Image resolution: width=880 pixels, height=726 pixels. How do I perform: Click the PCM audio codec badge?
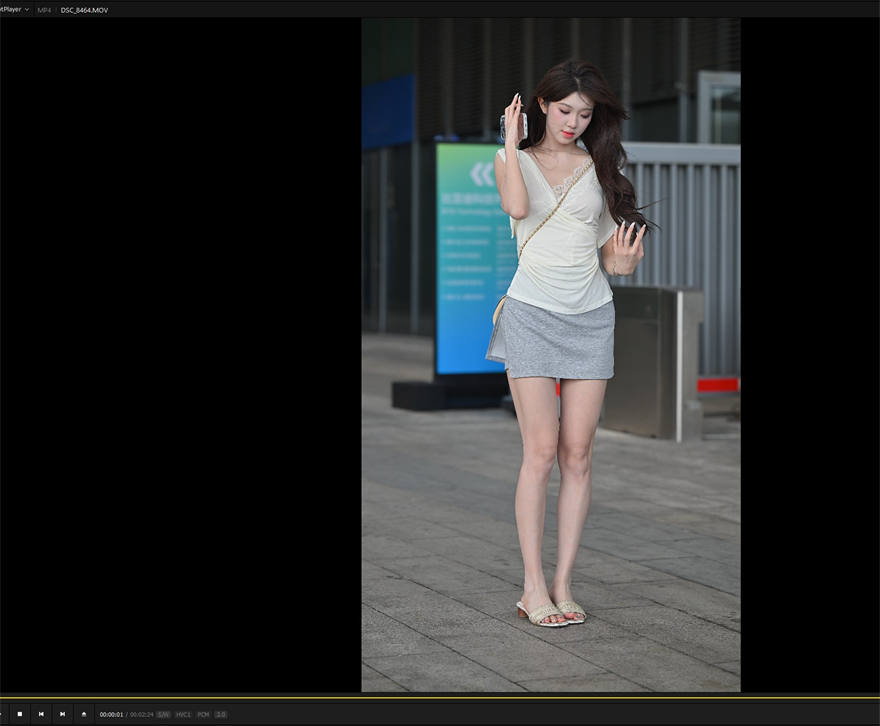pyautogui.click(x=203, y=714)
